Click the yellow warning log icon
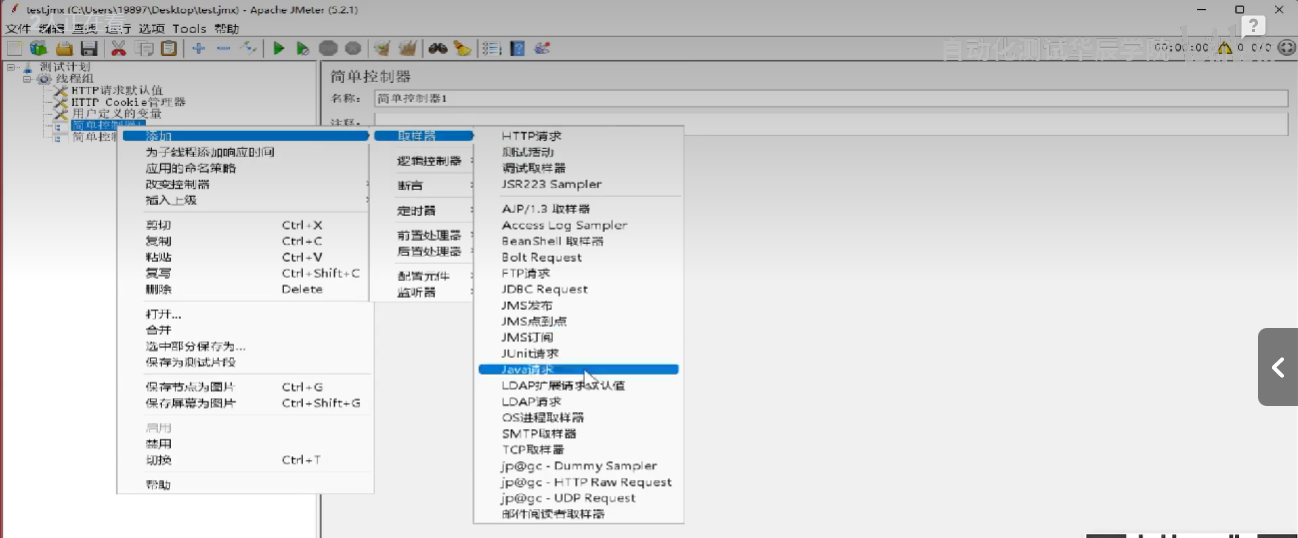Viewport: 1298px width, 538px height. coord(1224,47)
